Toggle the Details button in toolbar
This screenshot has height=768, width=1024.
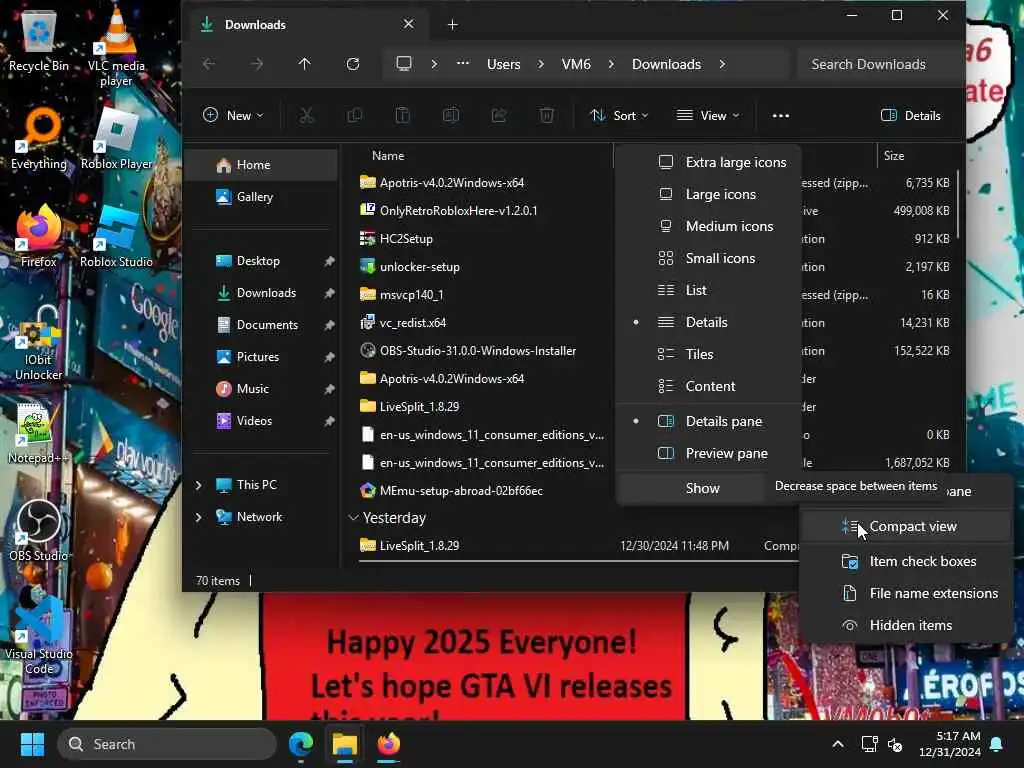pos(910,116)
